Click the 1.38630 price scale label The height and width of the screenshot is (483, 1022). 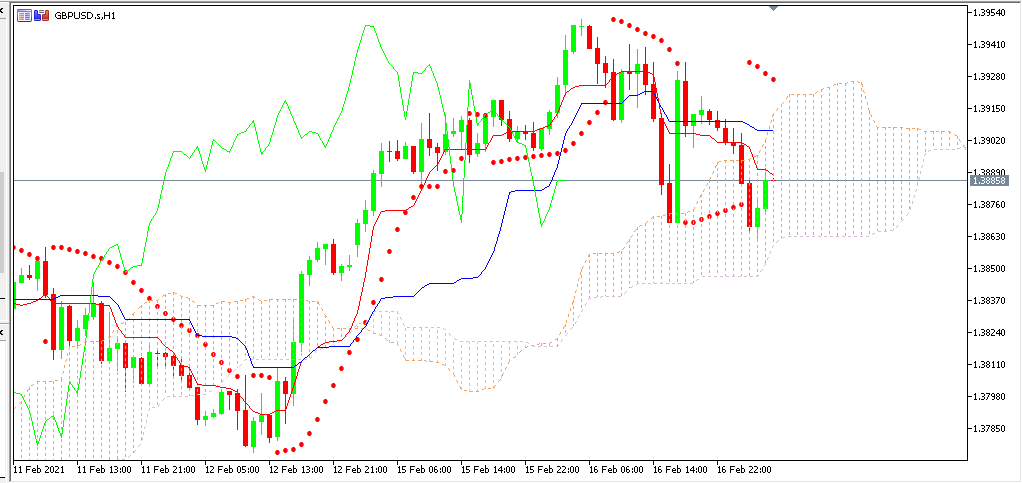[989, 237]
